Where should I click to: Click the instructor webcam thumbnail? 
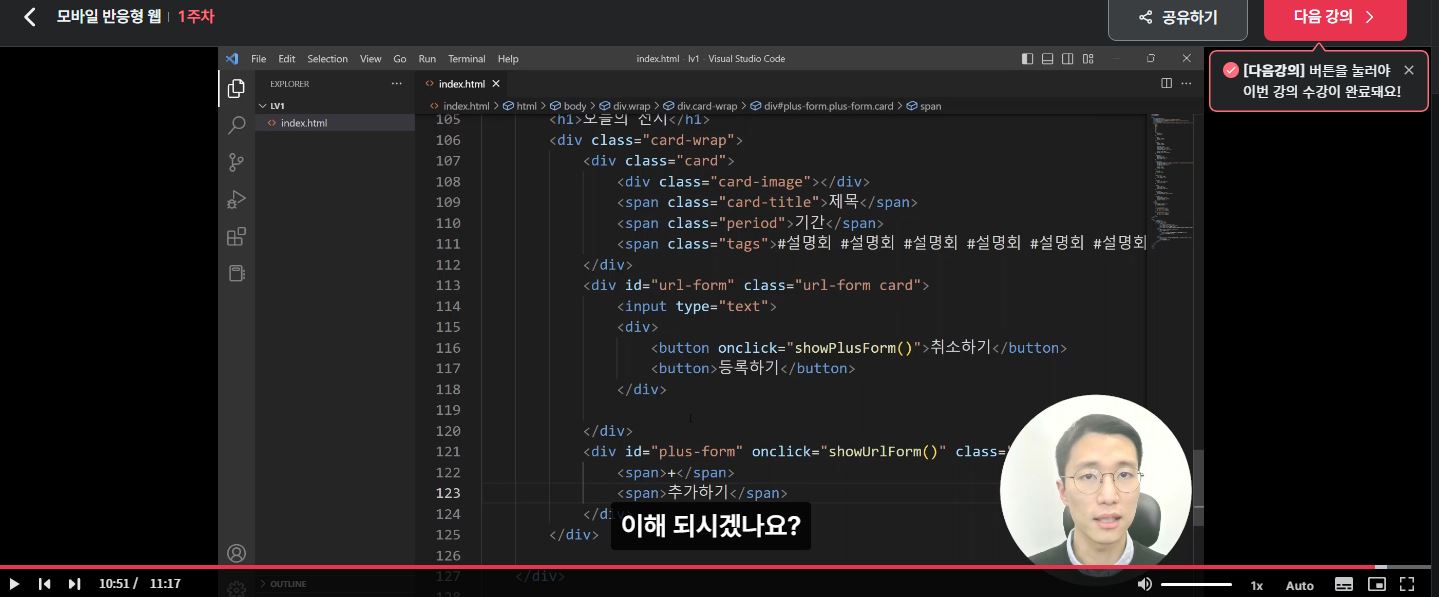[x=1095, y=490]
